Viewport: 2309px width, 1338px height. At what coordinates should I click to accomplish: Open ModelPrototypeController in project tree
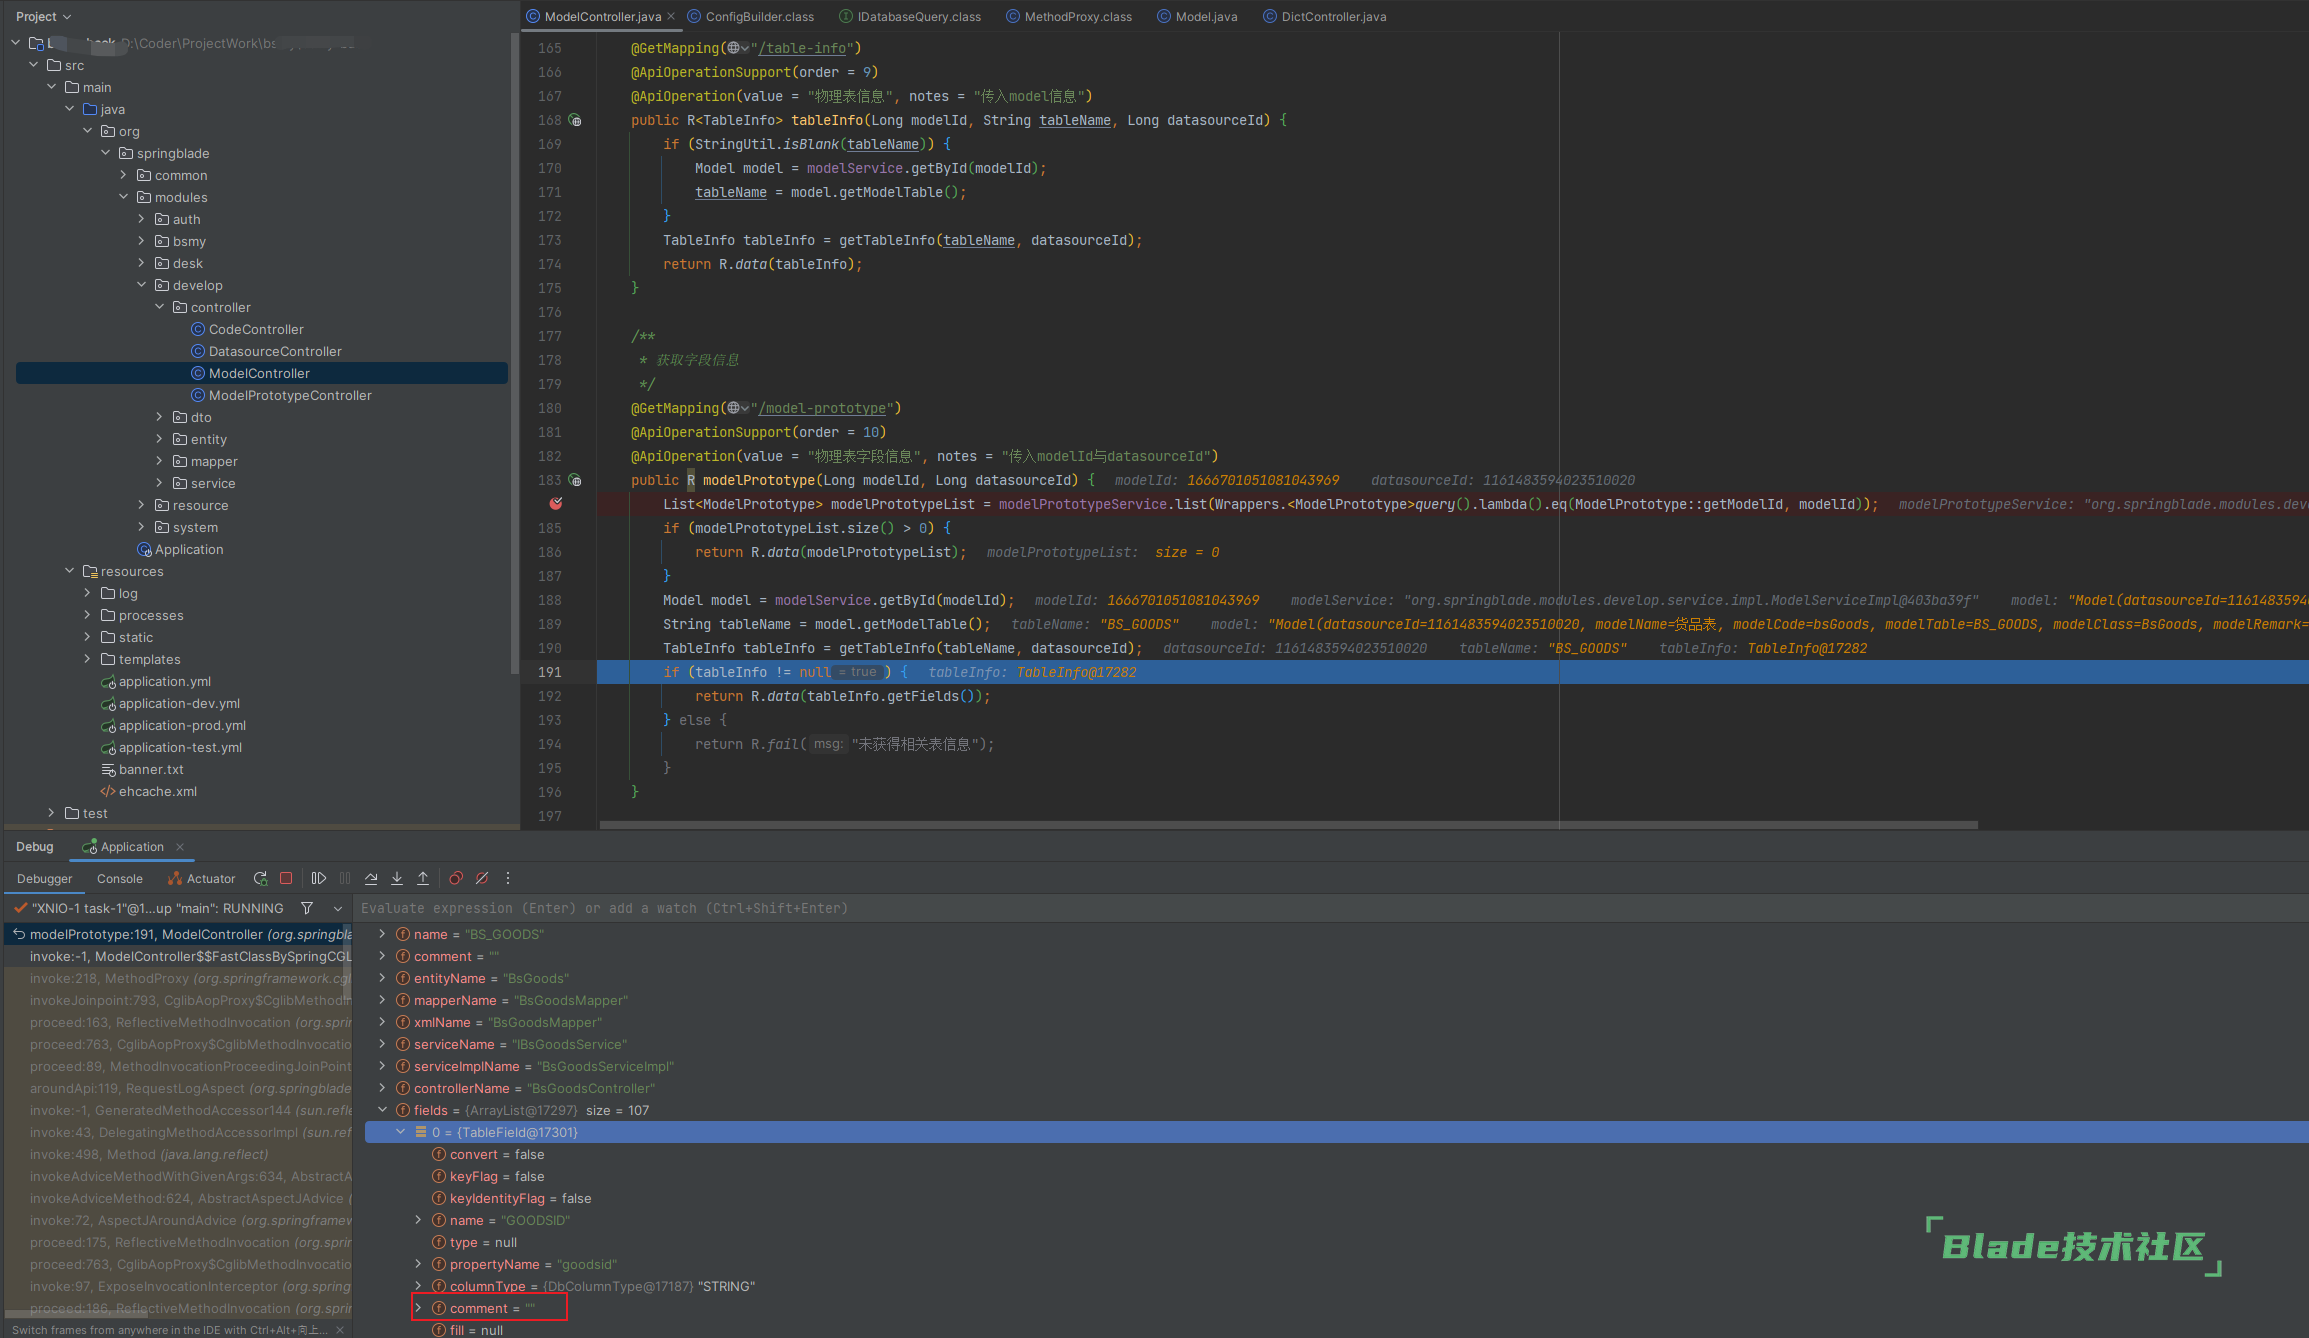coord(290,395)
